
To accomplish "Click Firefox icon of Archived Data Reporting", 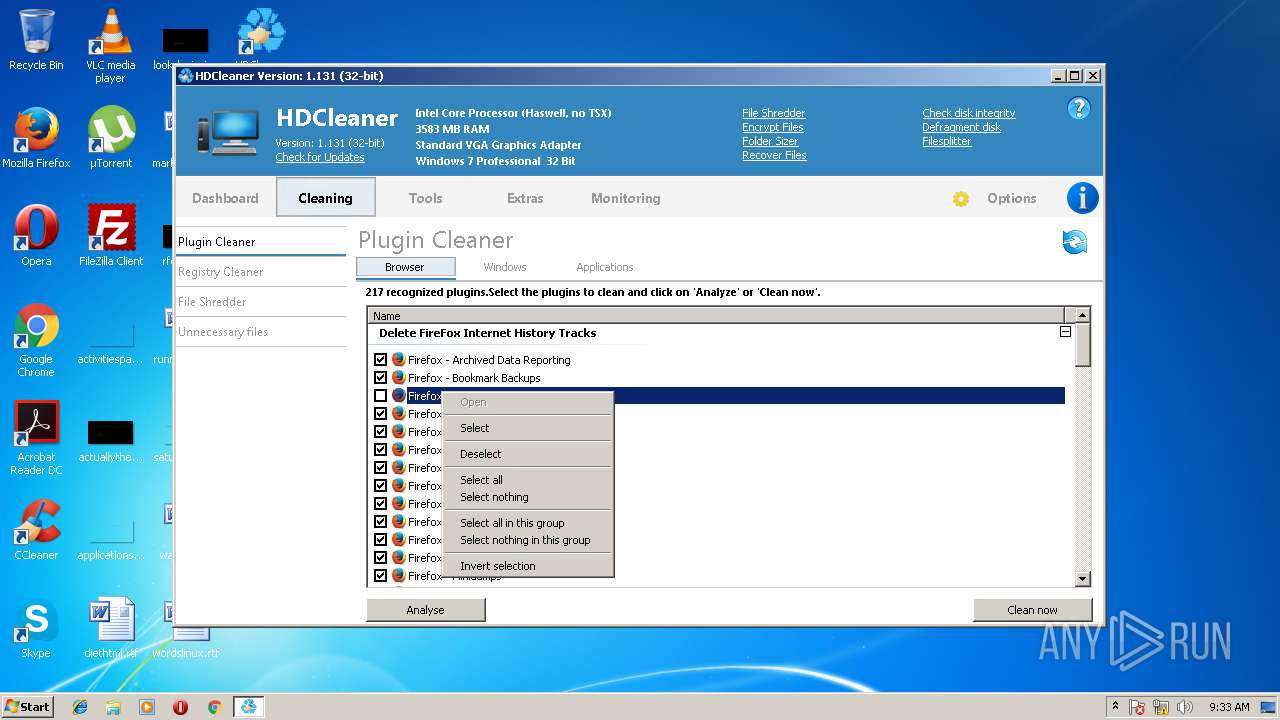I will click(x=398, y=360).
